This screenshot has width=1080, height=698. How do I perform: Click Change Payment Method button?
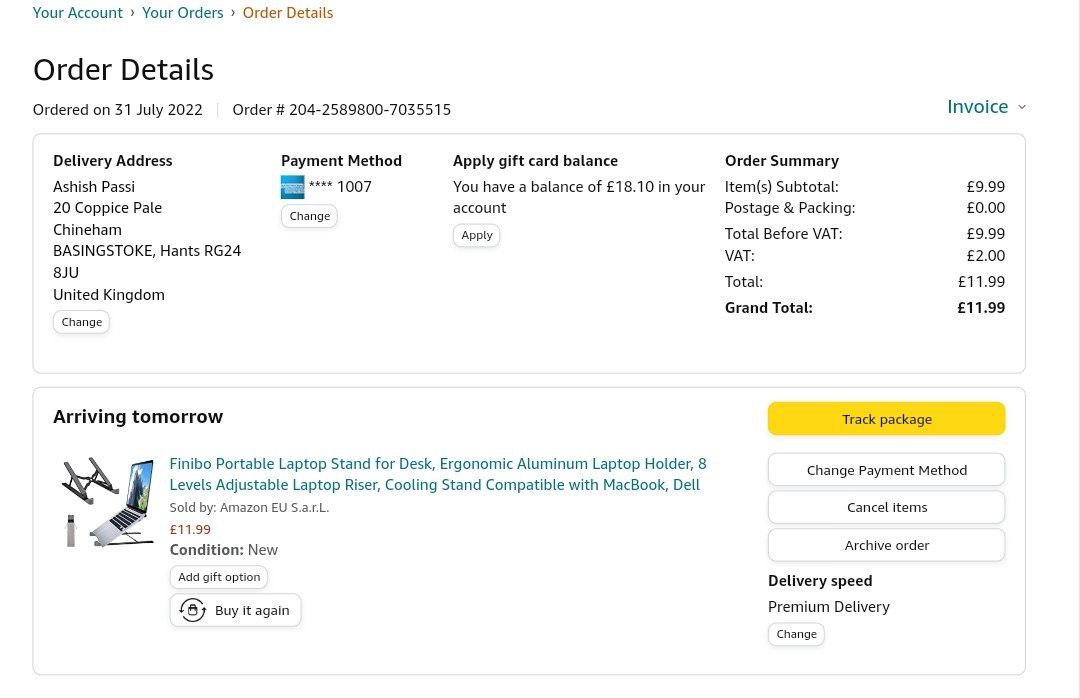[x=886, y=470]
